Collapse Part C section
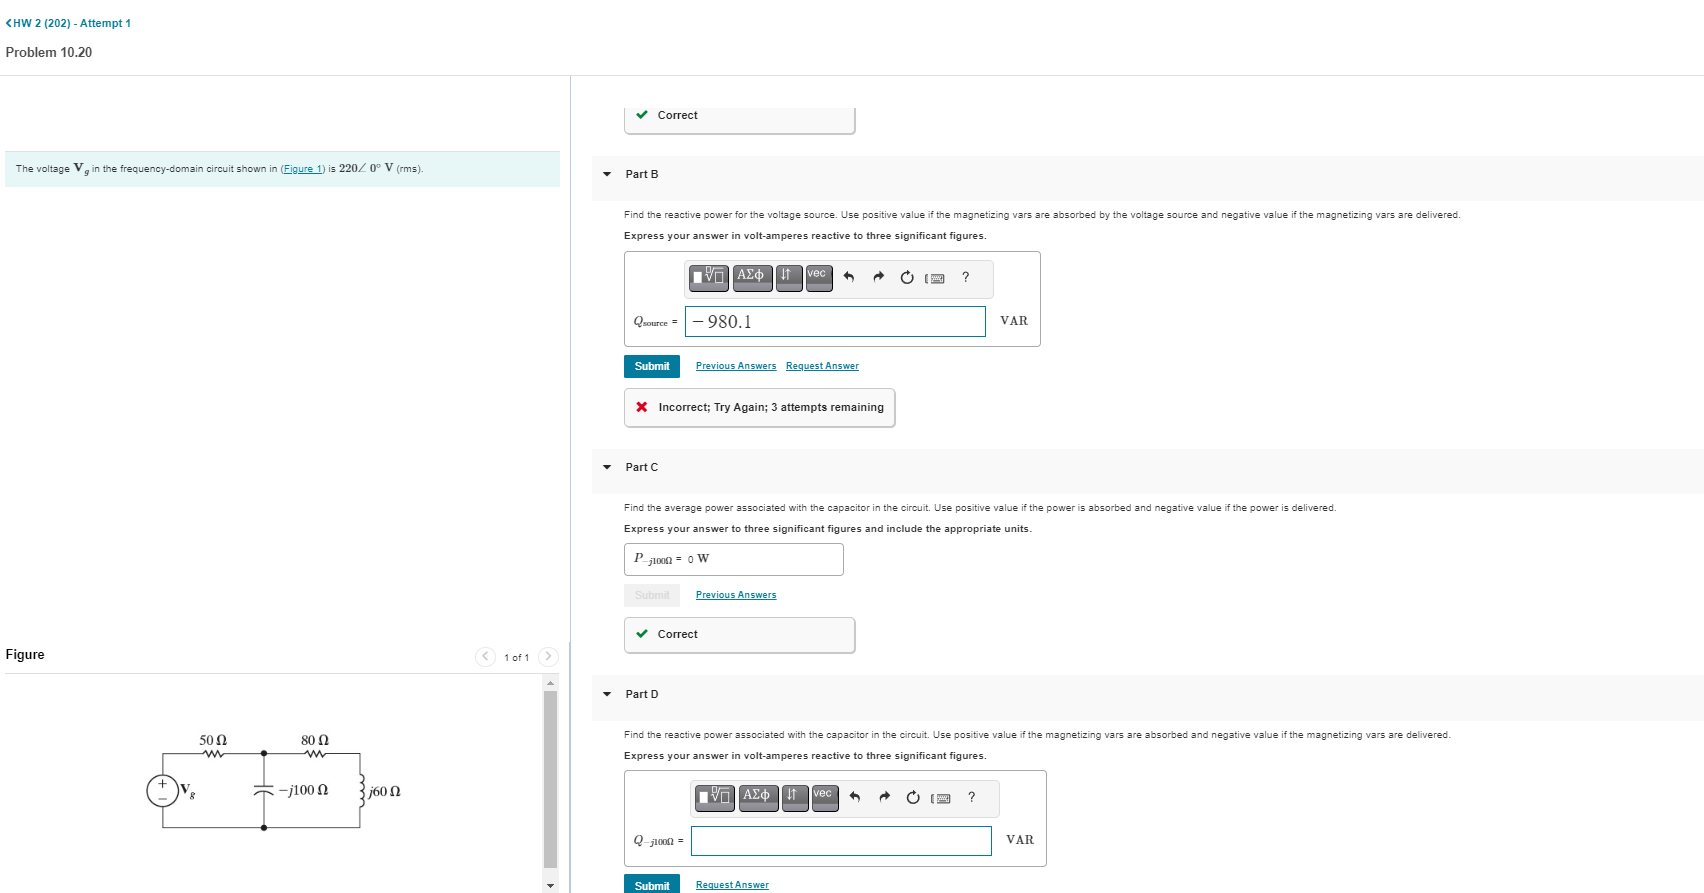This screenshot has width=1704, height=893. [x=607, y=467]
